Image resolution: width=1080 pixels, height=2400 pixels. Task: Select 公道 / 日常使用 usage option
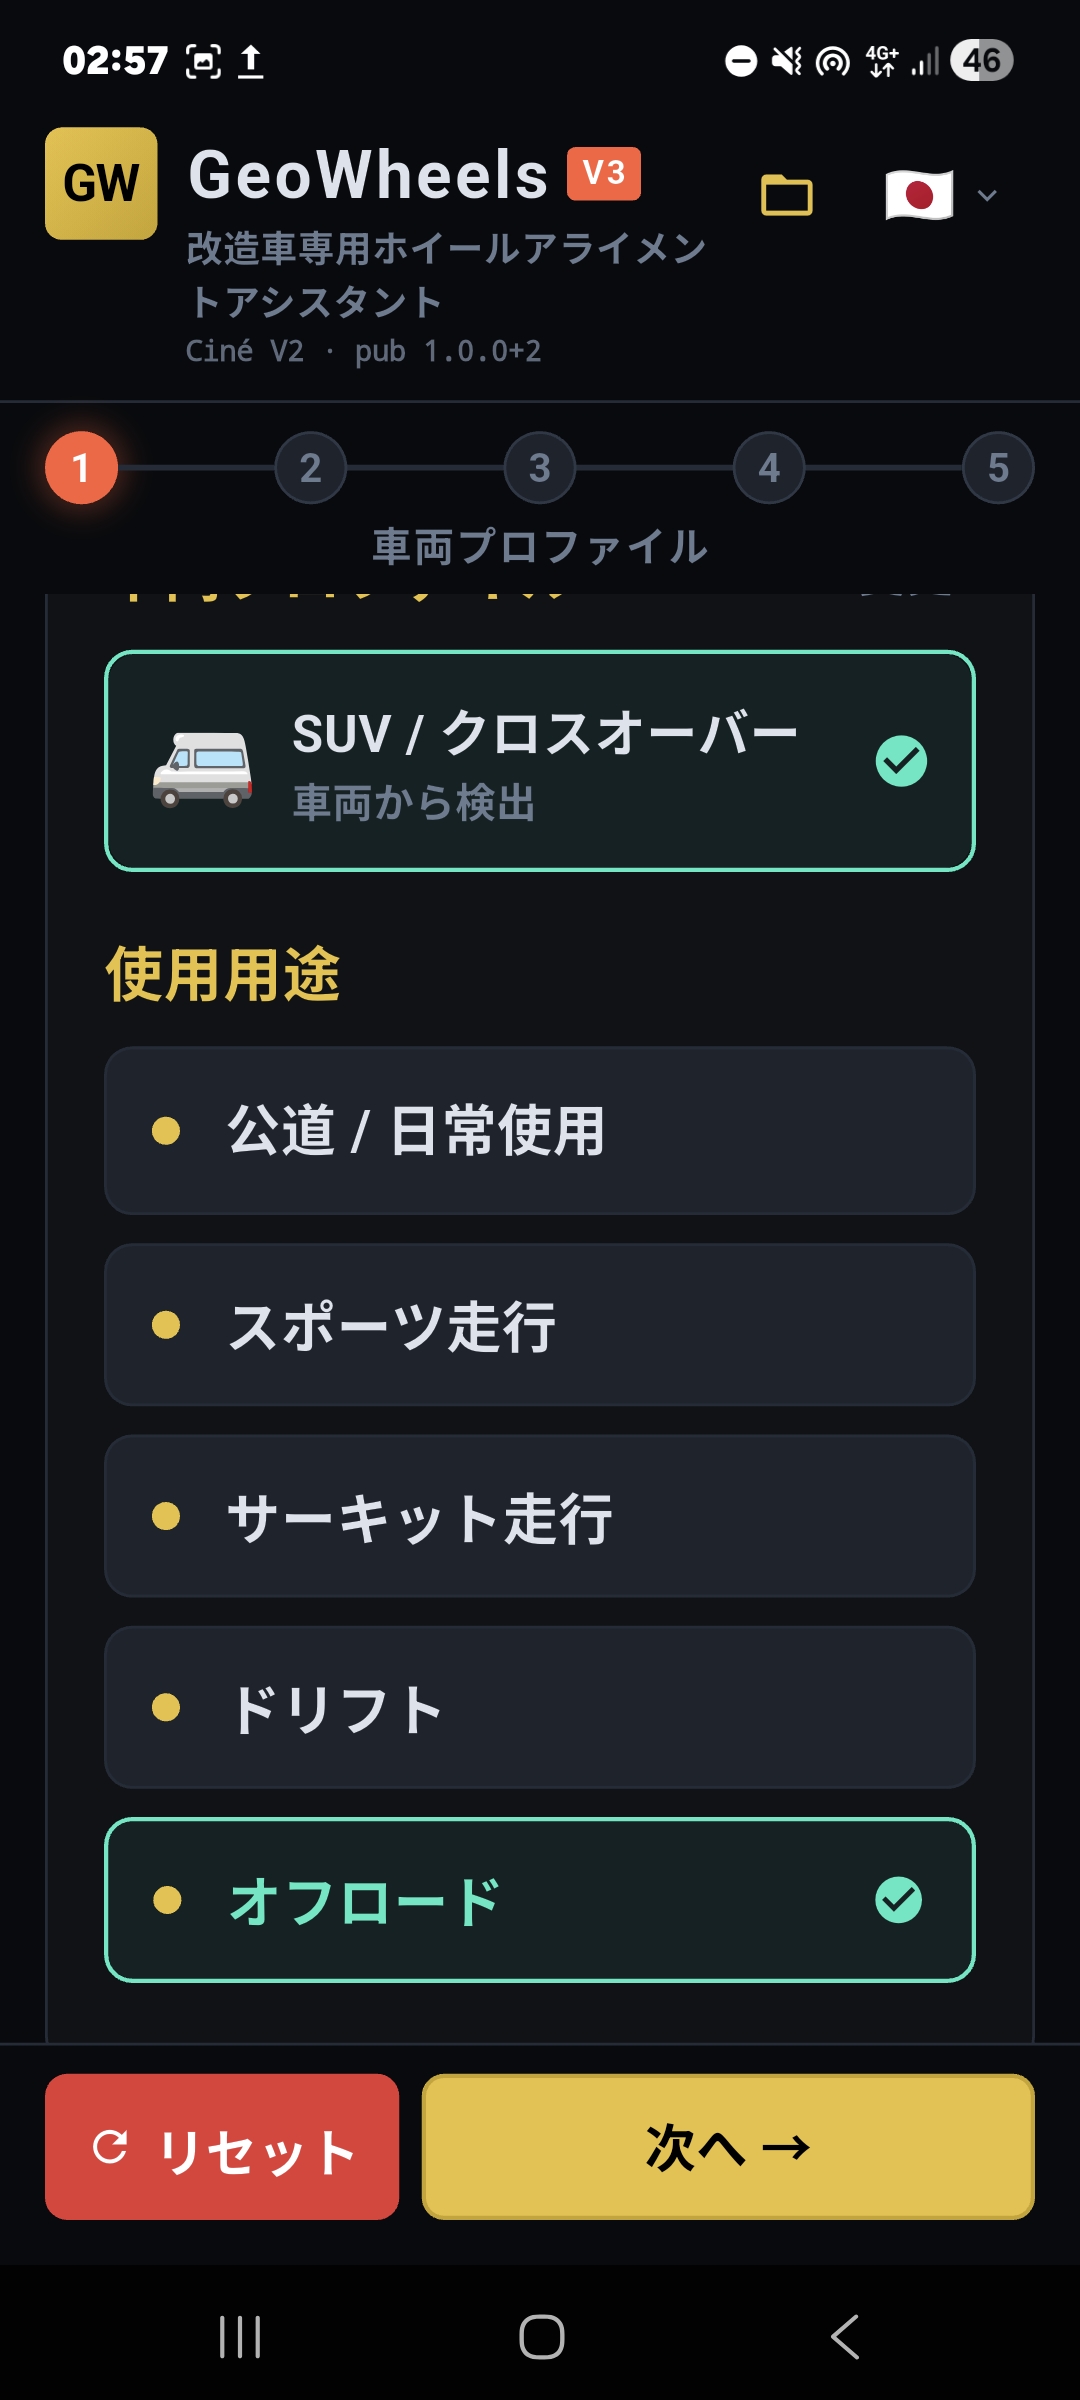(540, 1131)
